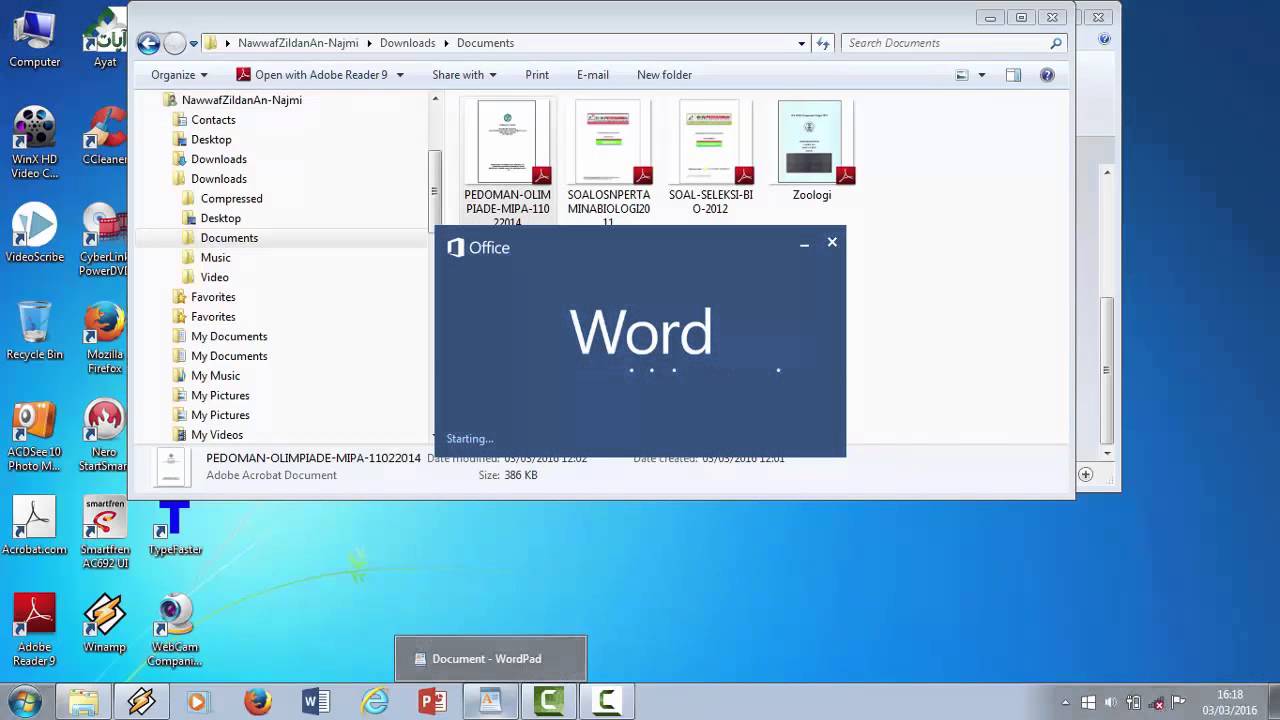The width and height of the screenshot is (1280, 720).
Task: Click New folder in Explorer toolbar
Action: click(664, 75)
